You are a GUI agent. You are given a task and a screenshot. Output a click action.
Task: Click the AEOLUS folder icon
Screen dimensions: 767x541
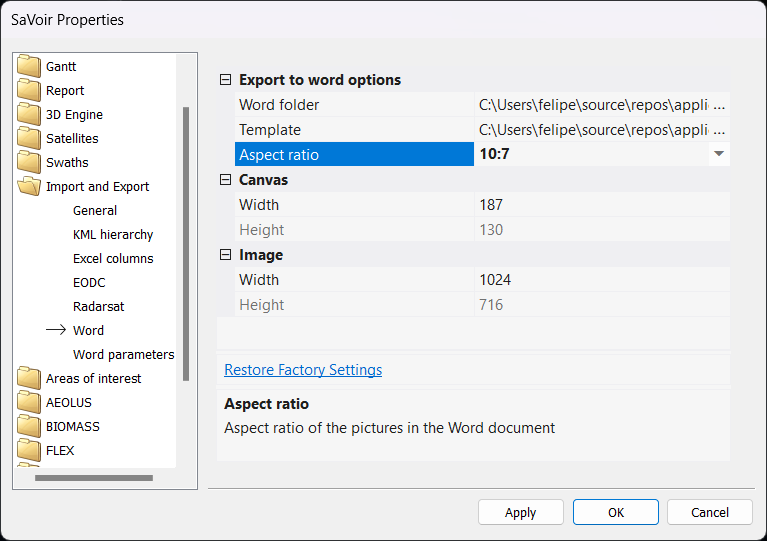click(x=29, y=403)
